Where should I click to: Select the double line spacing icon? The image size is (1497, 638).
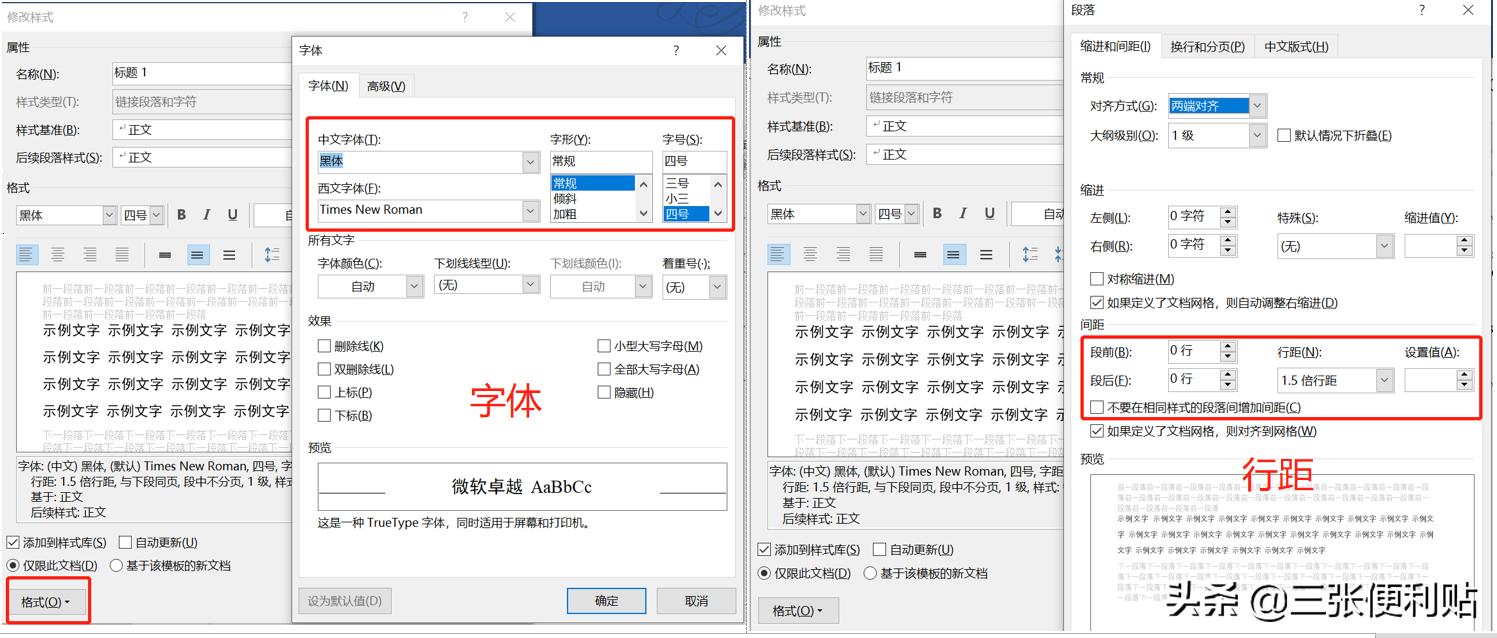pos(230,254)
